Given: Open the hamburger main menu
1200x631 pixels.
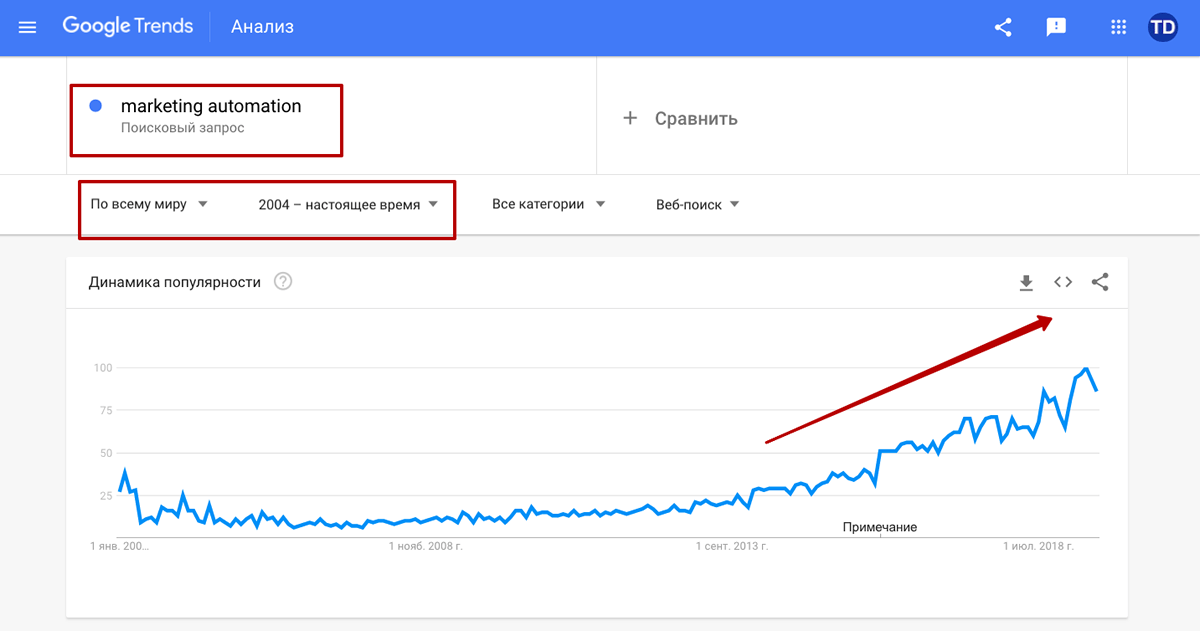Looking at the screenshot, I should 28,27.
